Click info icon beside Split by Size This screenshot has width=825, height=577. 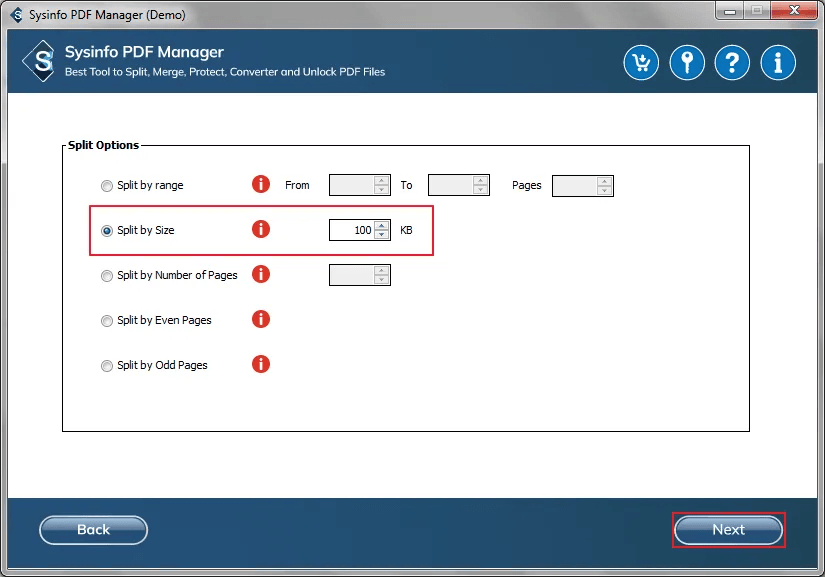pyautogui.click(x=260, y=229)
